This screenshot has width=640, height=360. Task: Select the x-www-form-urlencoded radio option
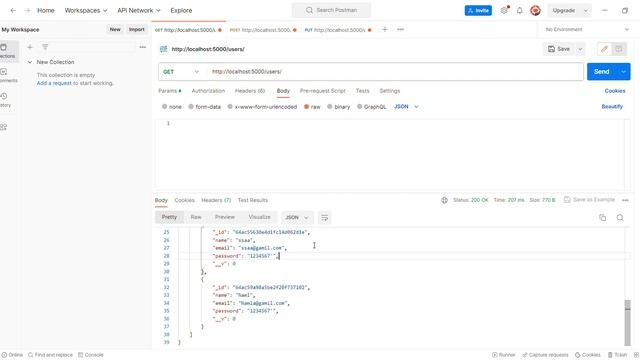[x=230, y=107]
